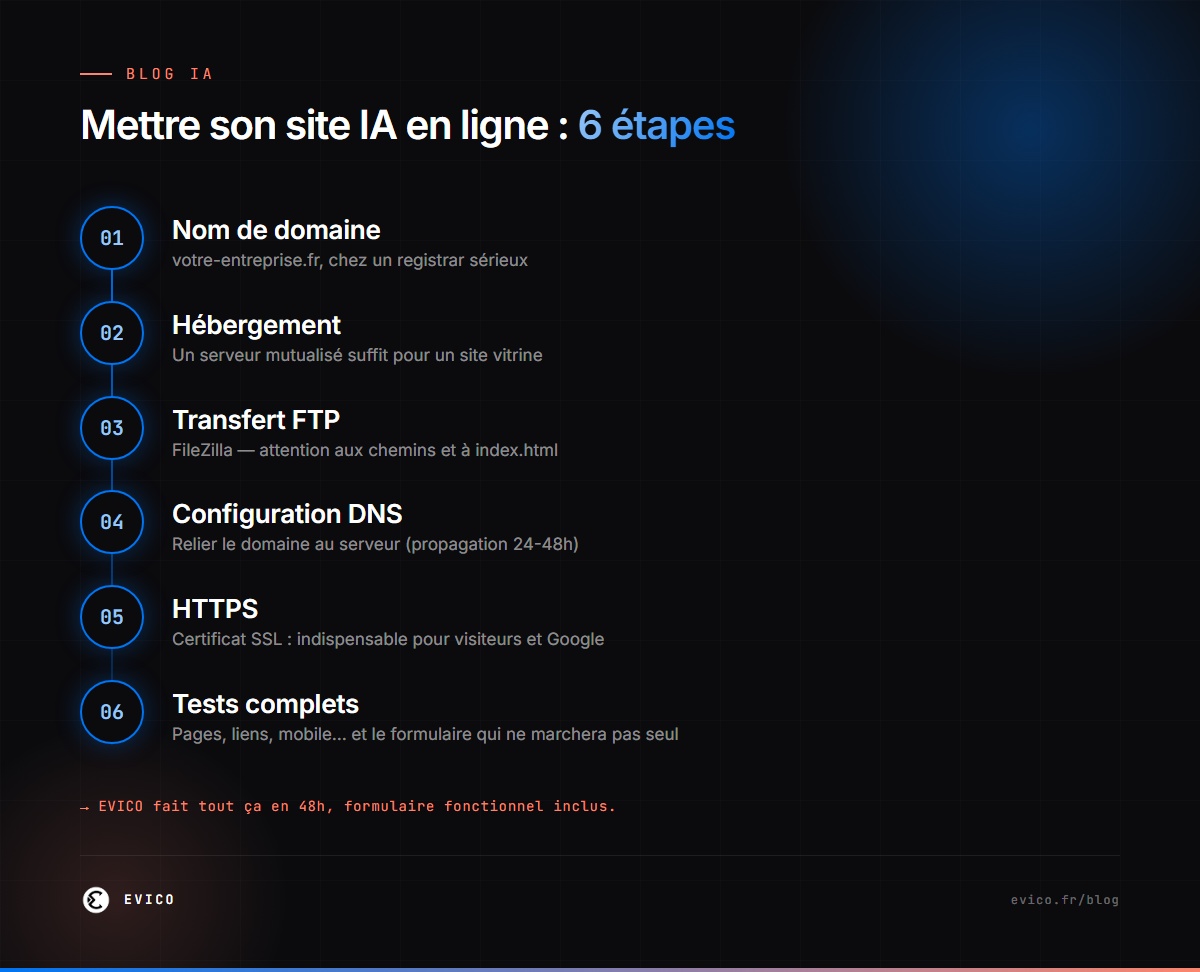Click the "Nom de domaine" heading
Image resolution: width=1200 pixels, height=972 pixels.
click(276, 230)
